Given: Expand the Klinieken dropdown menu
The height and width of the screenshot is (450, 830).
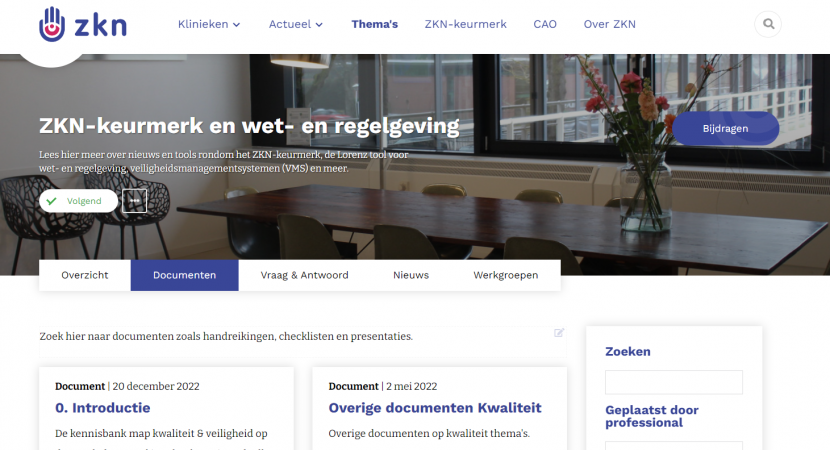Looking at the screenshot, I should point(209,24).
